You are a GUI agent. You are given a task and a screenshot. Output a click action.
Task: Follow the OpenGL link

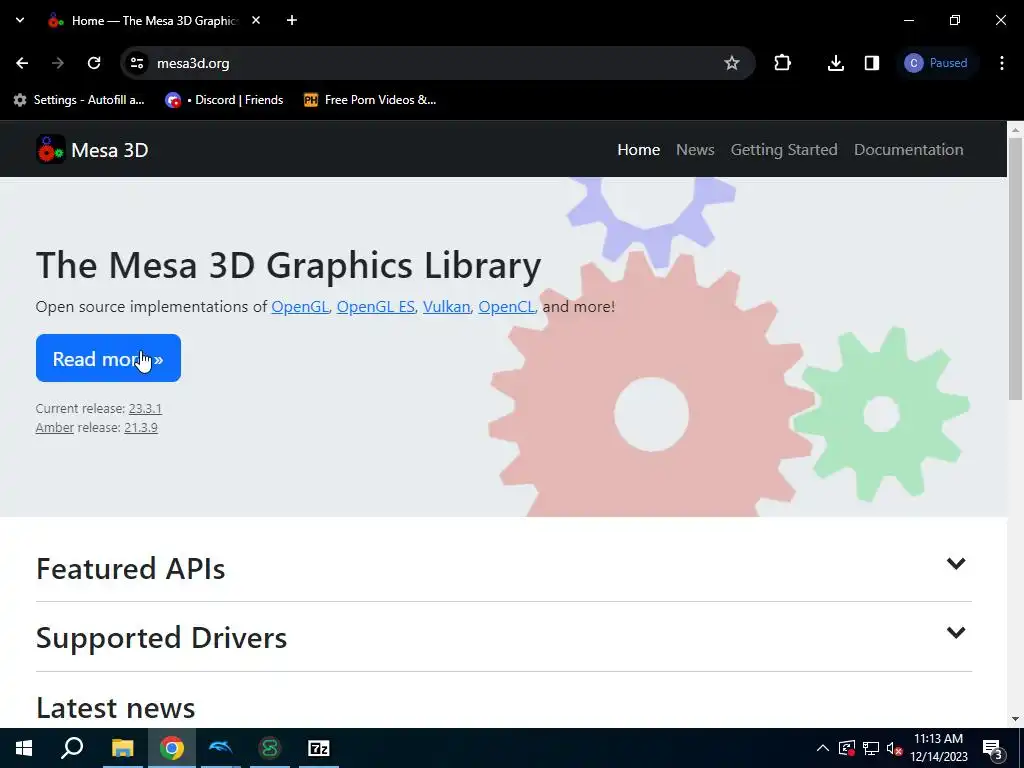pos(300,307)
